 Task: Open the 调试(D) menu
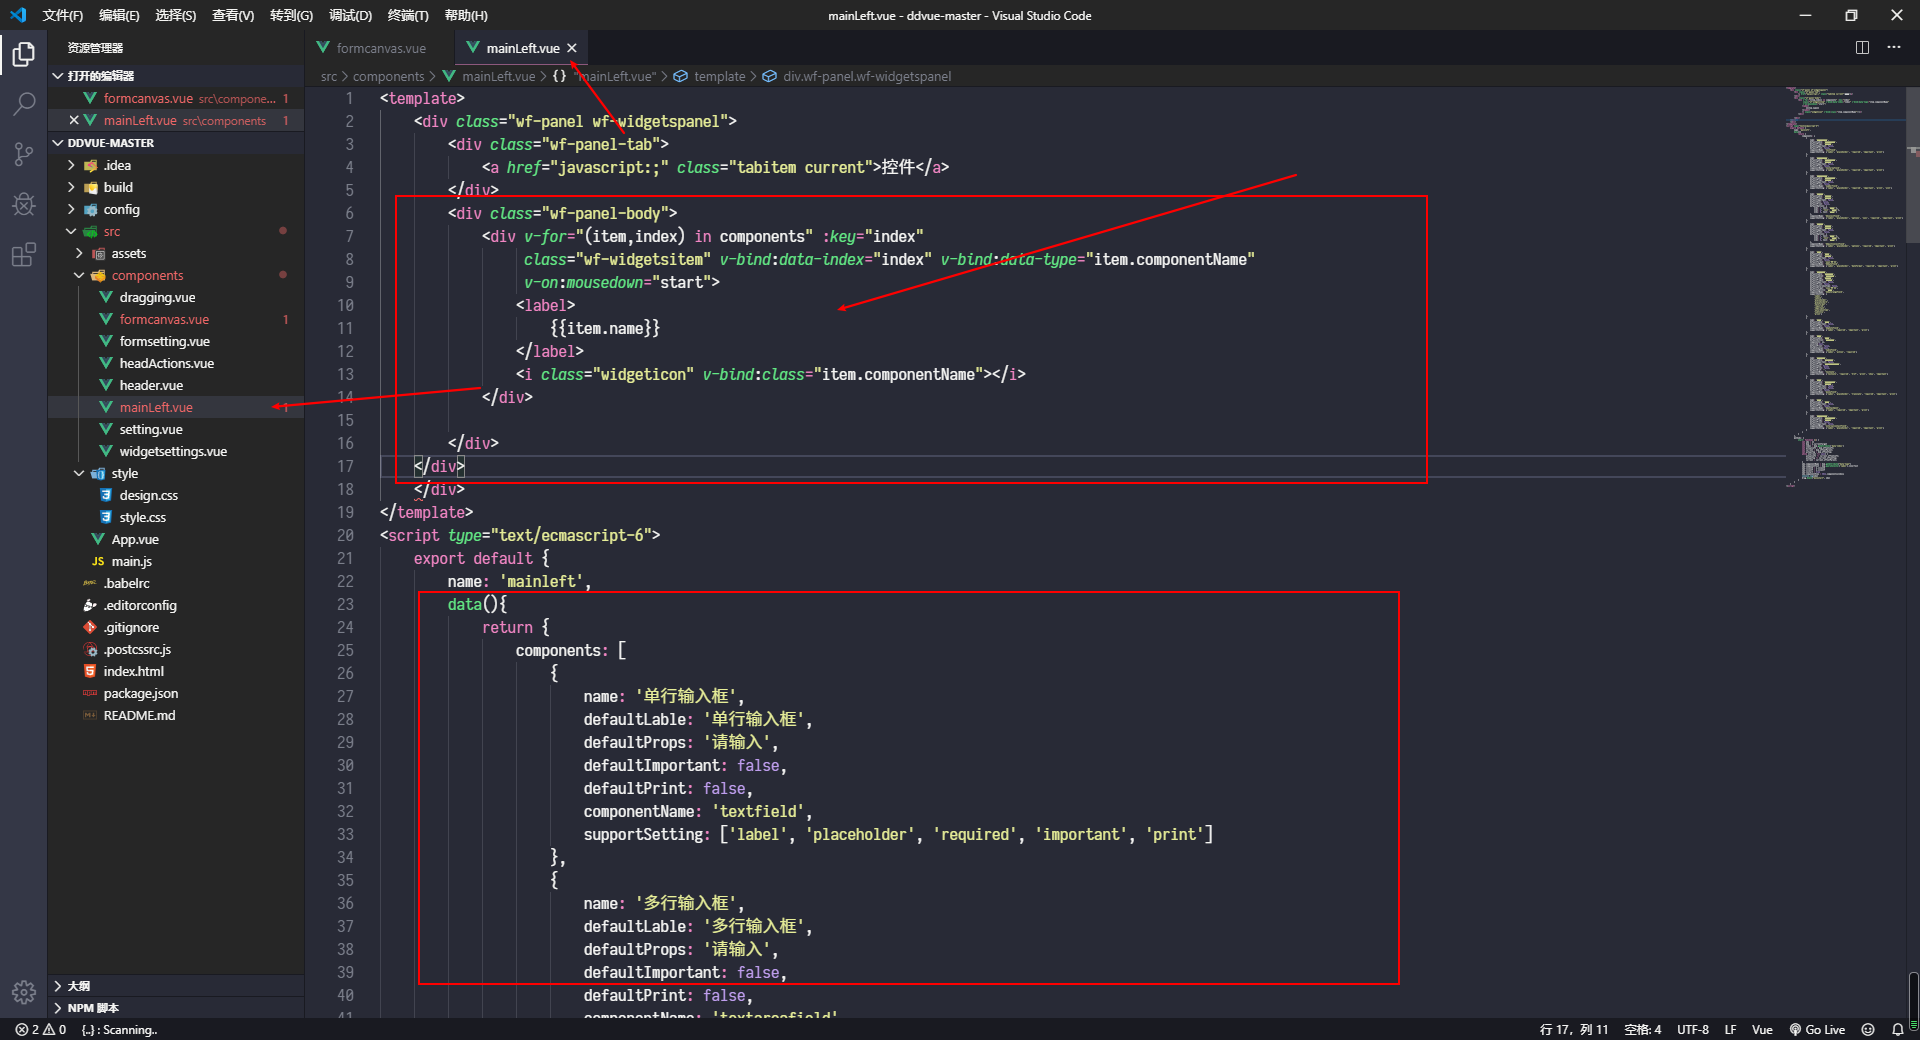[350, 15]
